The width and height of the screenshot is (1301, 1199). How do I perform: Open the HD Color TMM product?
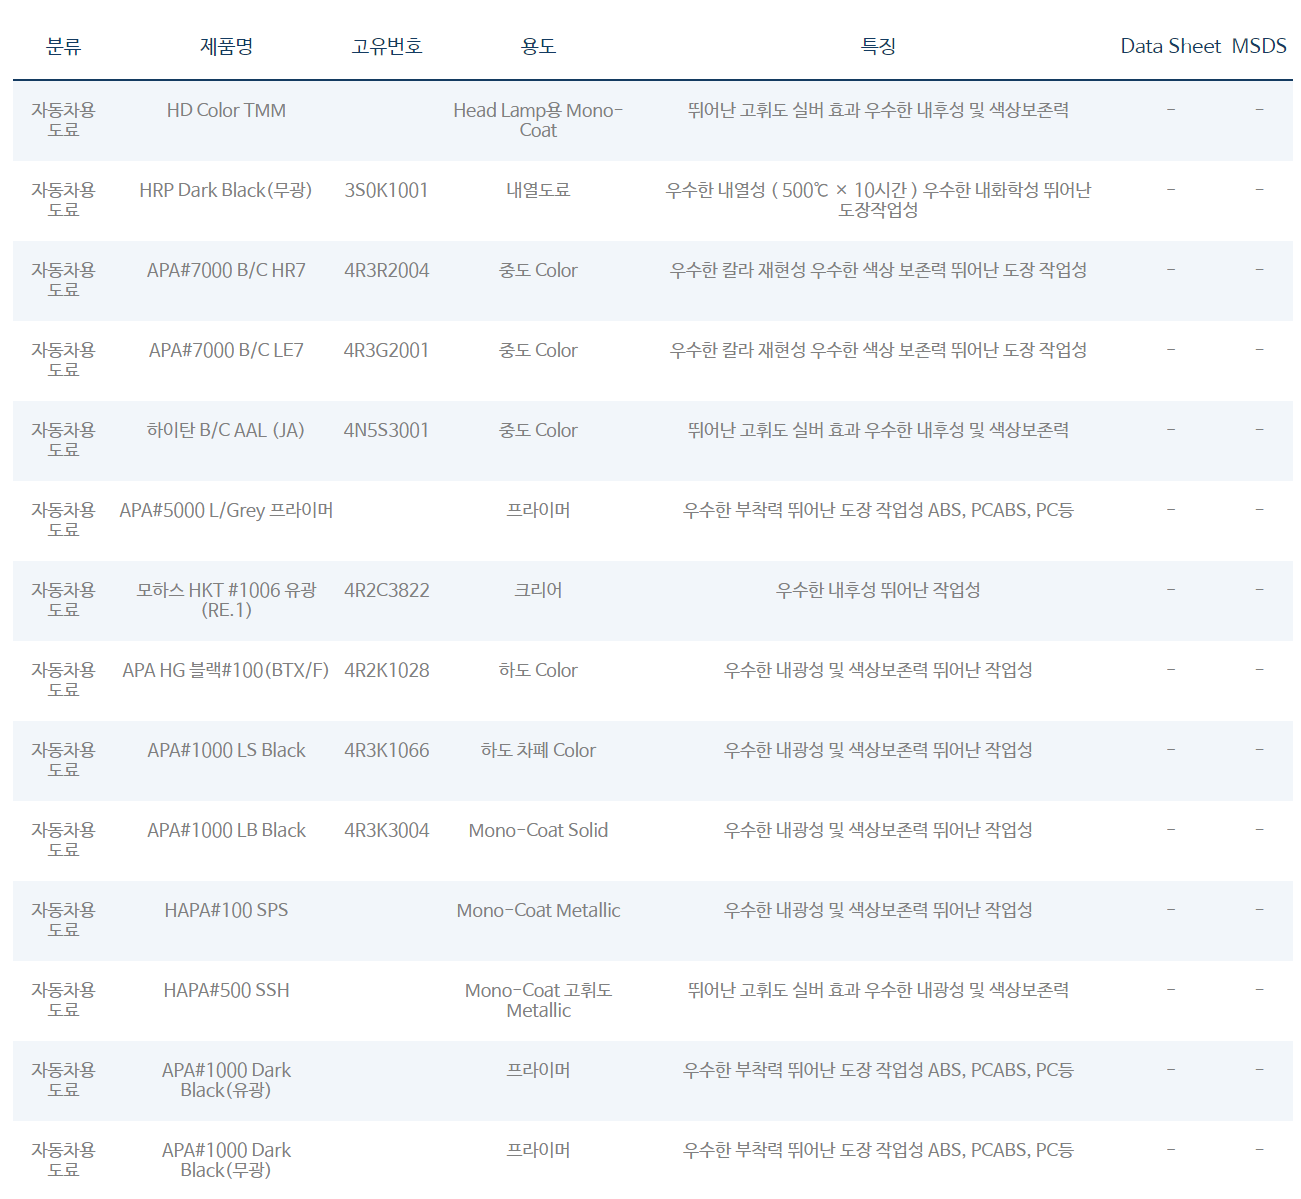click(x=226, y=110)
